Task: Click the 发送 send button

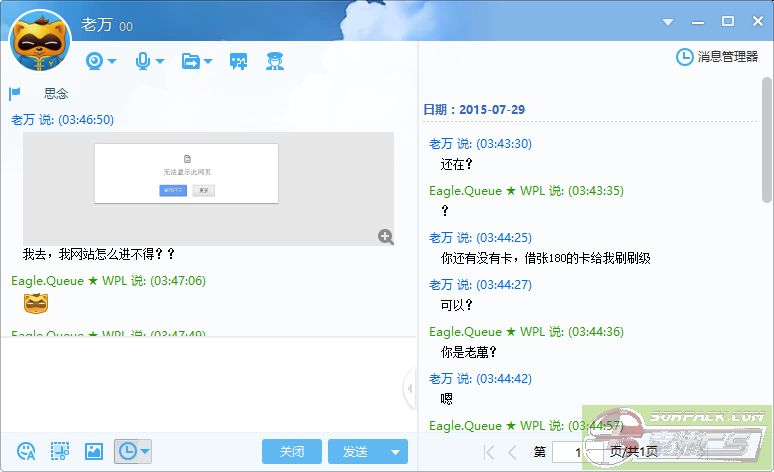Action: tap(355, 451)
